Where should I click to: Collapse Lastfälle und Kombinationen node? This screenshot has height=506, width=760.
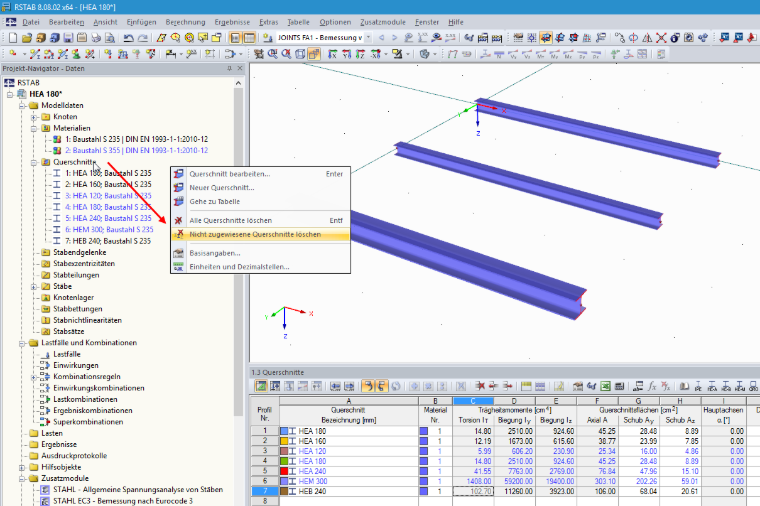pos(22,343)
